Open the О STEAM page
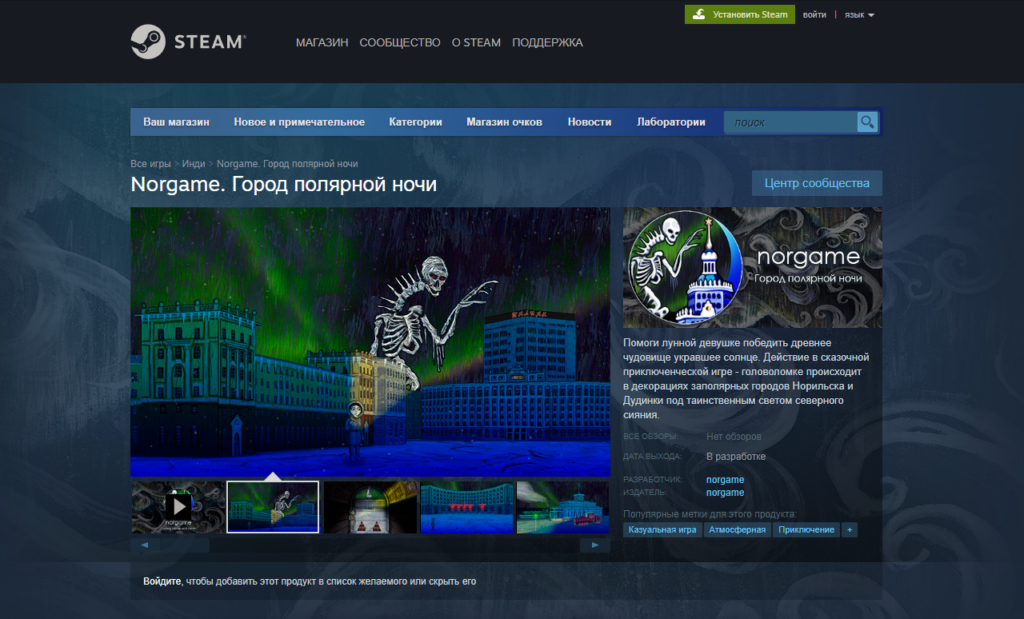 [476, 42]
